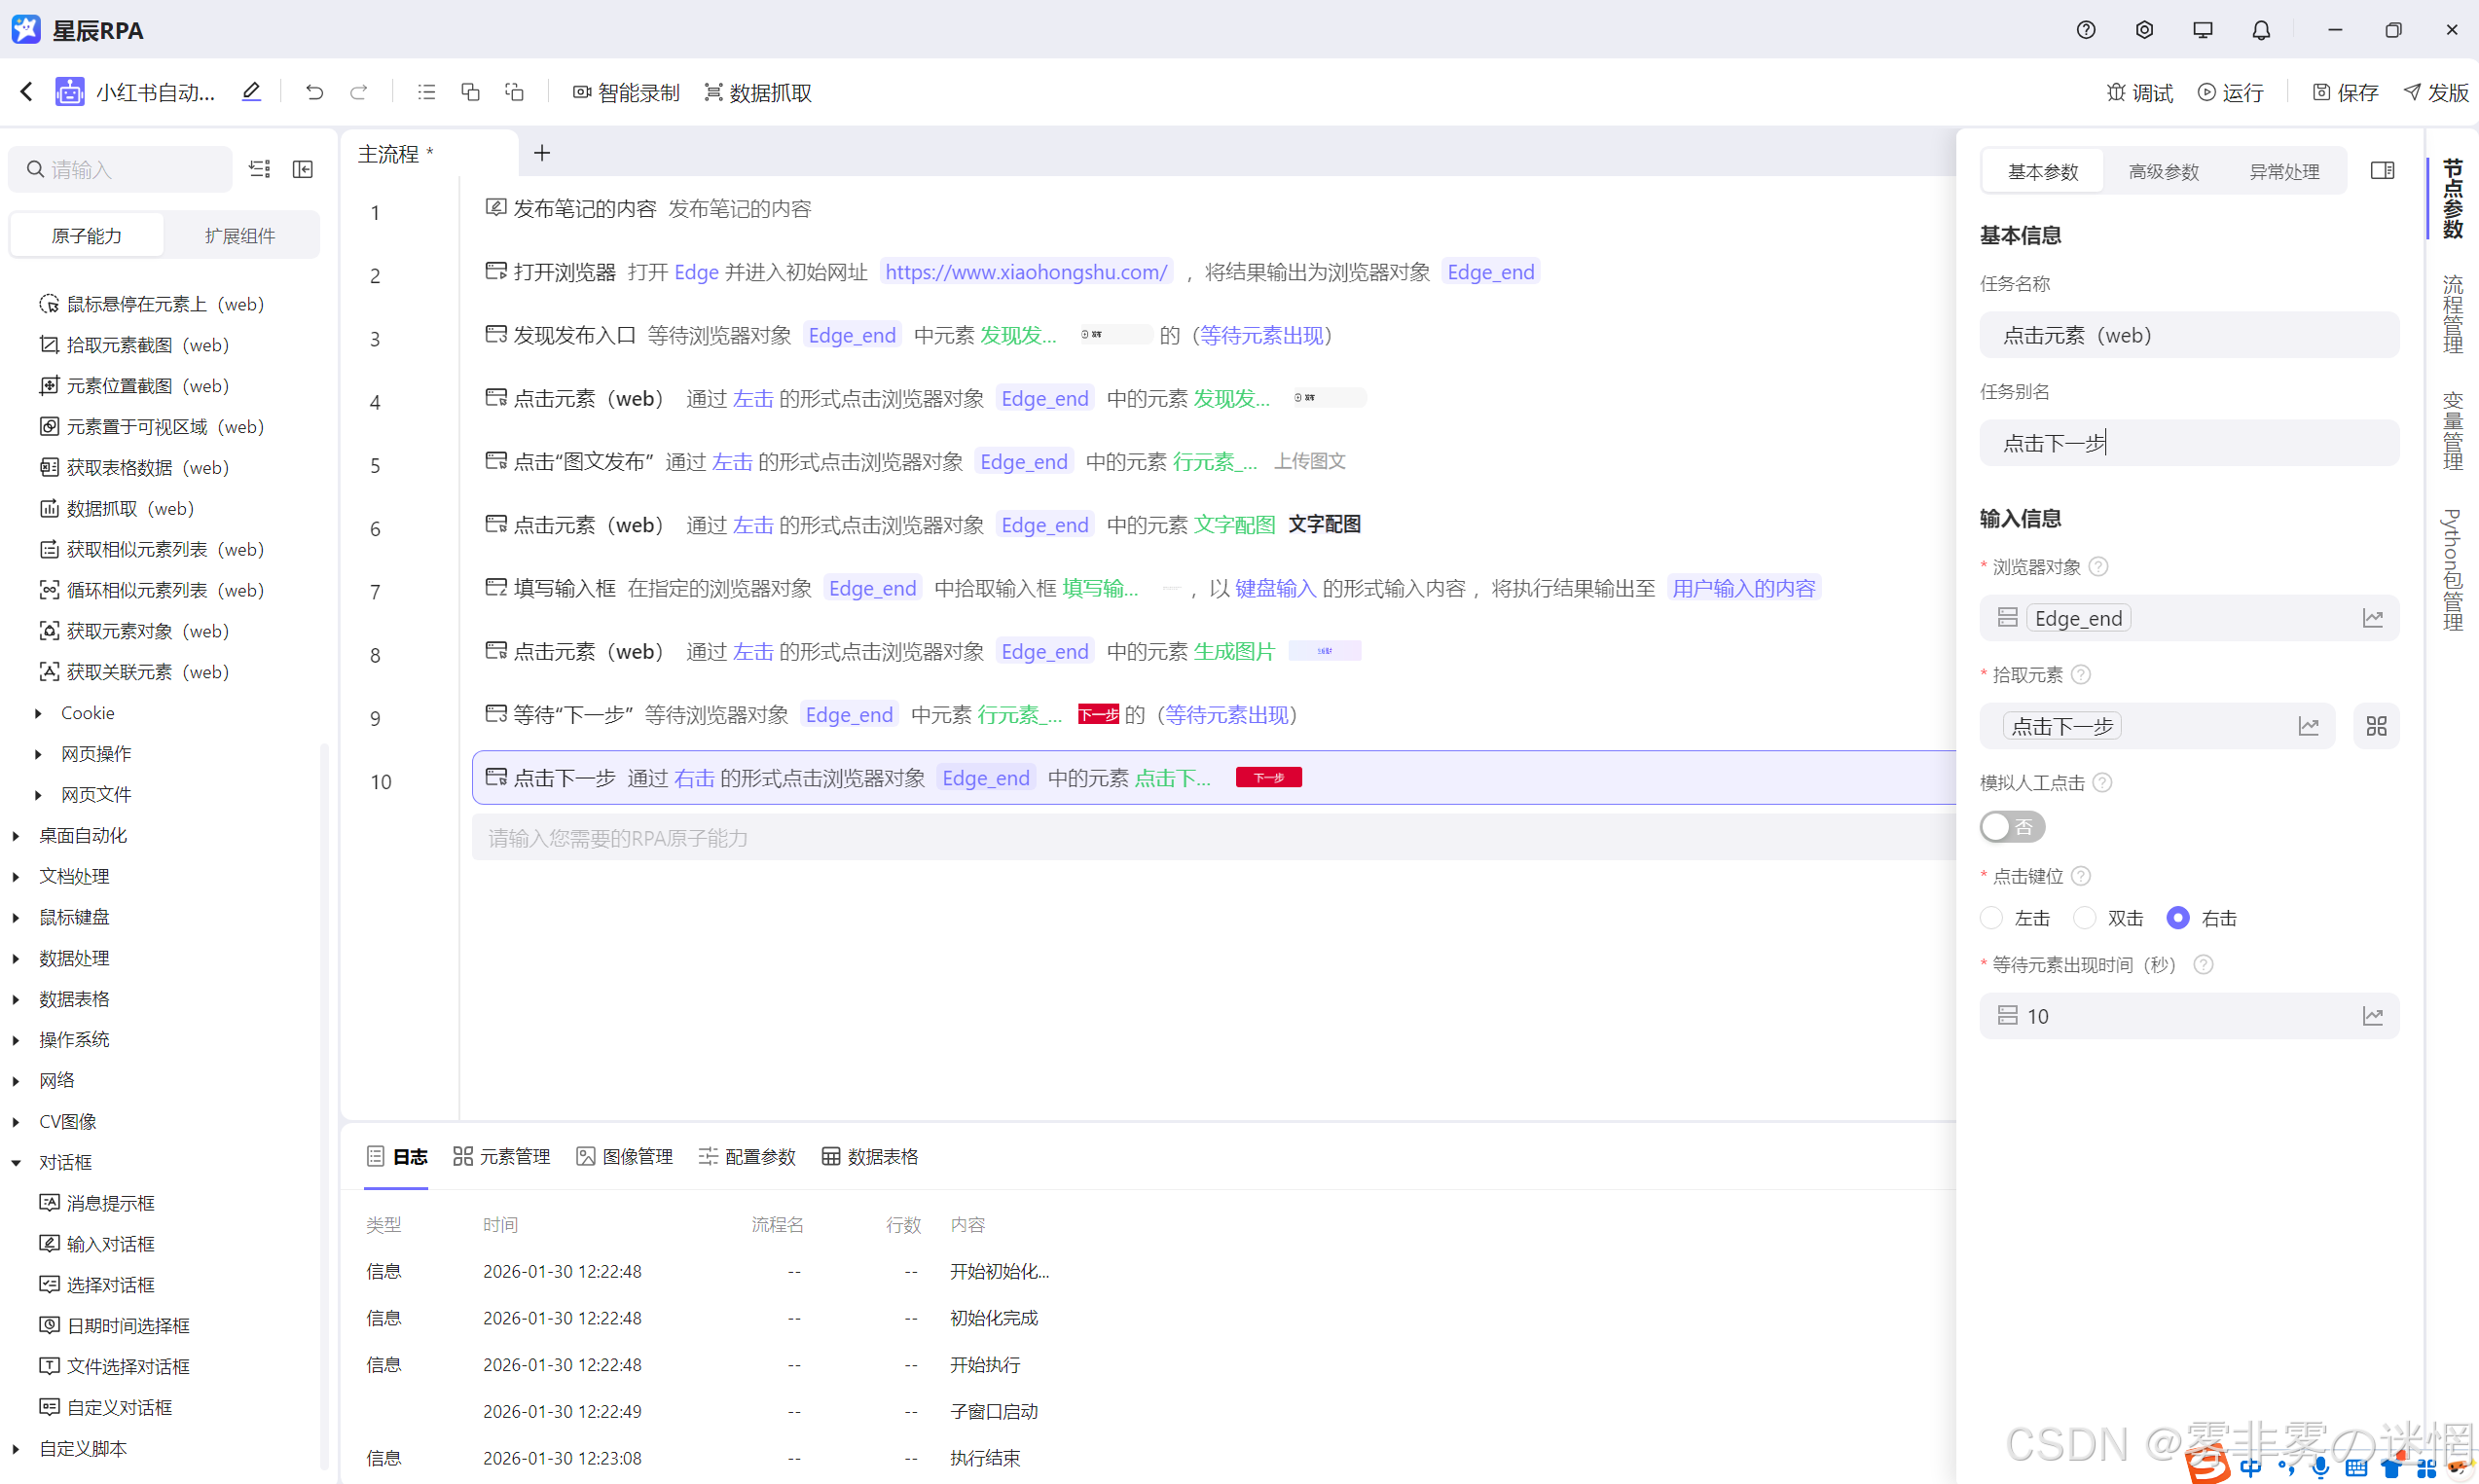The width and height of the screenshot is (2479, 1484).
Task: Click the 保存 save button
Action: (x=2345, y=92)
